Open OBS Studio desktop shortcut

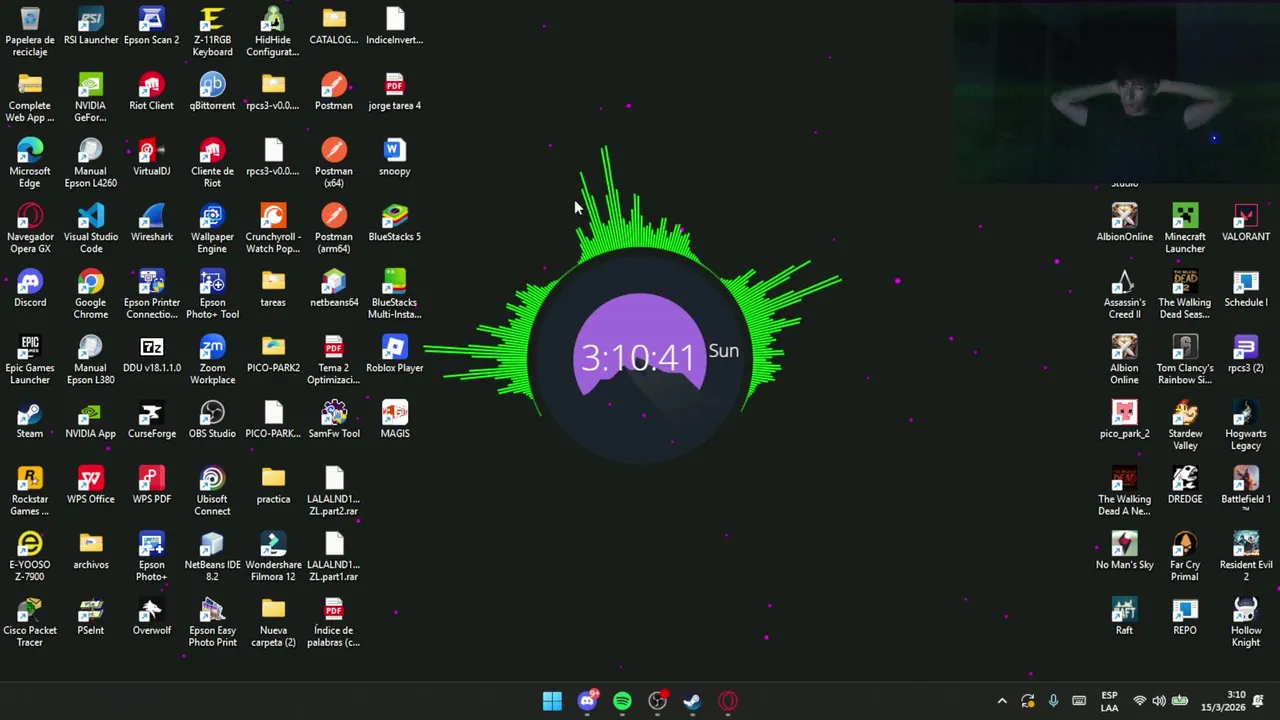coord(212,420)
